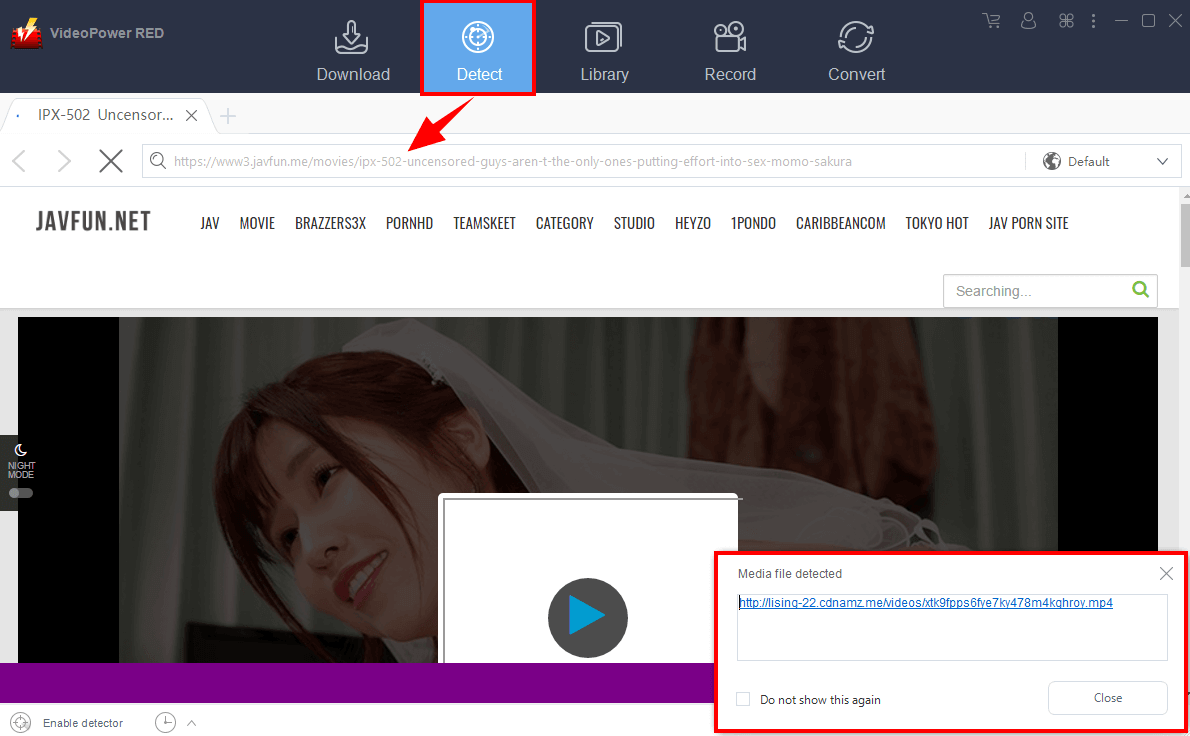Click the green search icon

[1140, 289]
